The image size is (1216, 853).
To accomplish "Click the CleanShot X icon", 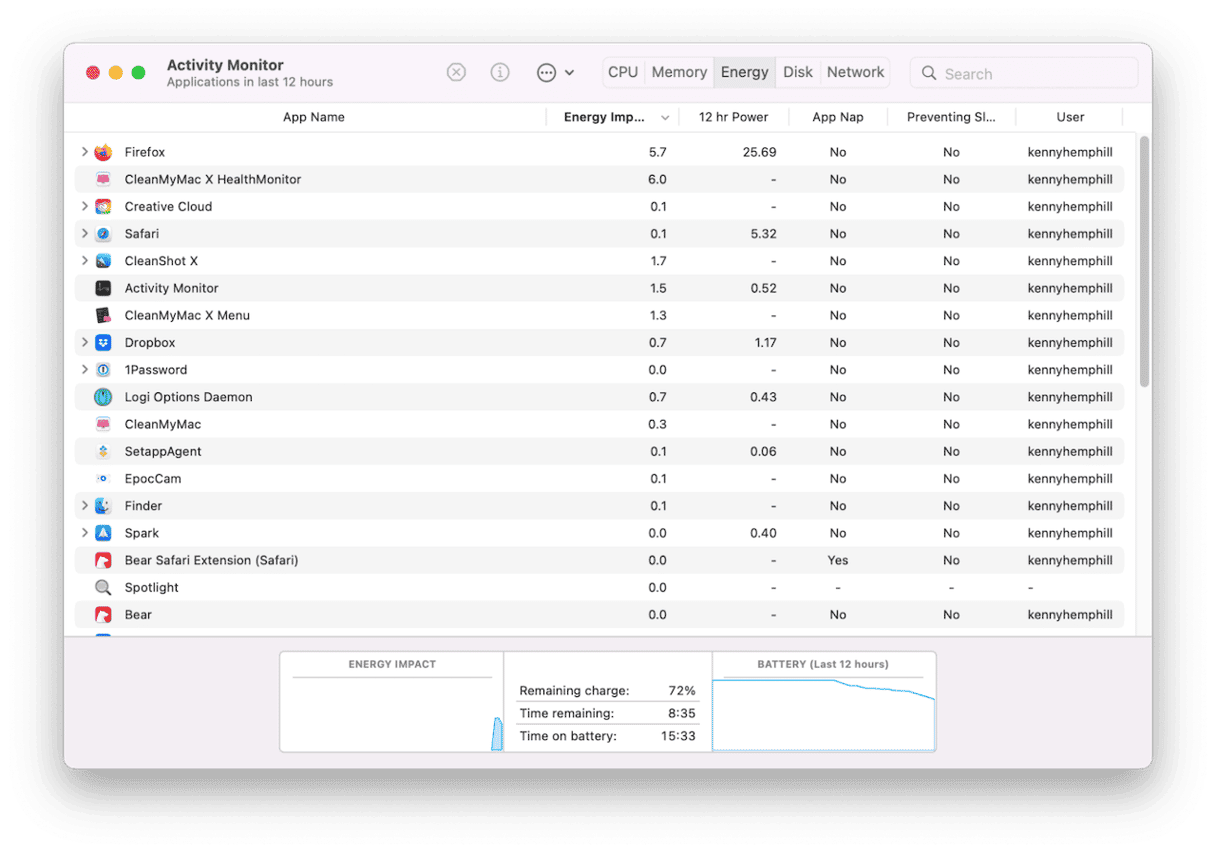I will (103, 261).
